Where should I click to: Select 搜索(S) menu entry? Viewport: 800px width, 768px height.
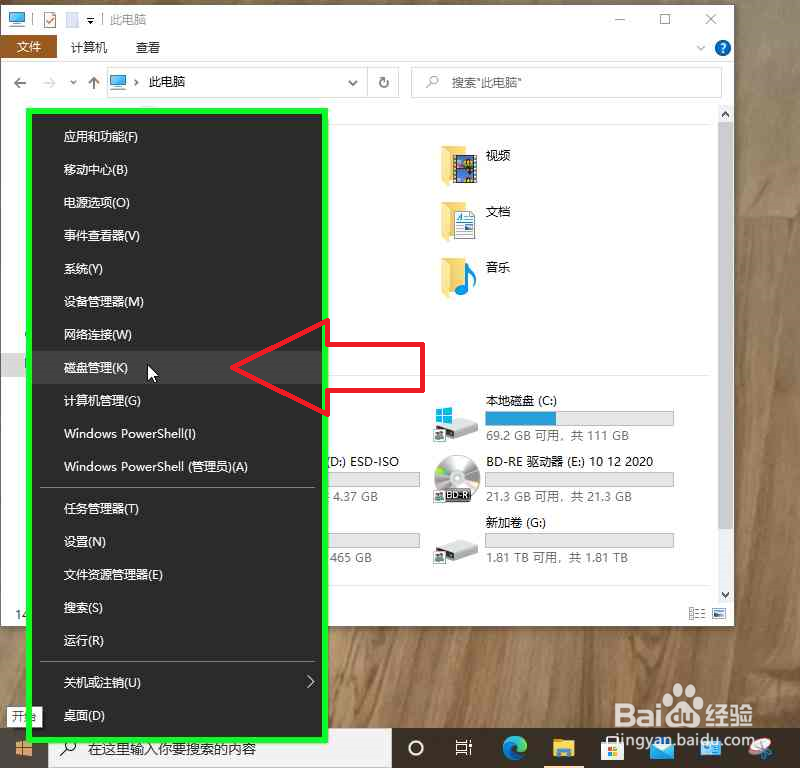177,608
